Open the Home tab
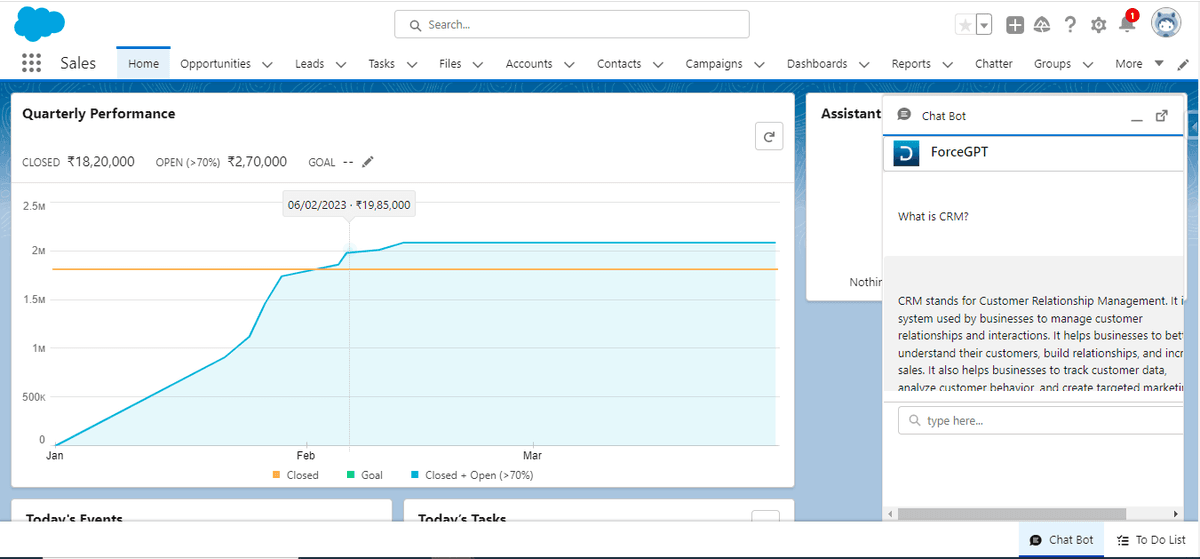Screen dimensions: 1200x559 click(x=143, y=64)
